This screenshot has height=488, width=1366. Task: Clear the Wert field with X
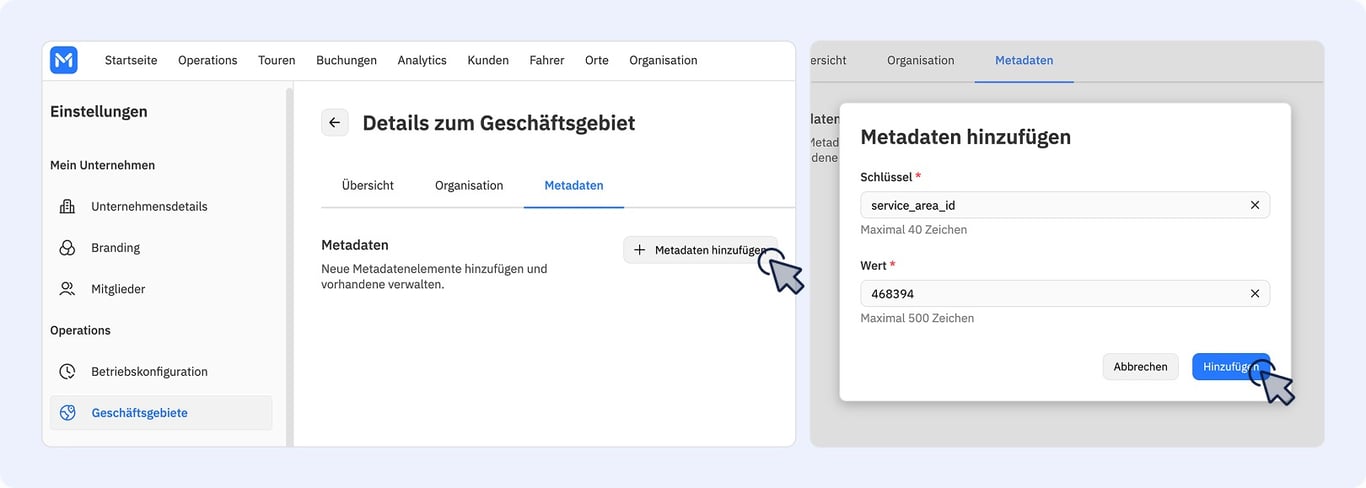(x=1255, y=294)
